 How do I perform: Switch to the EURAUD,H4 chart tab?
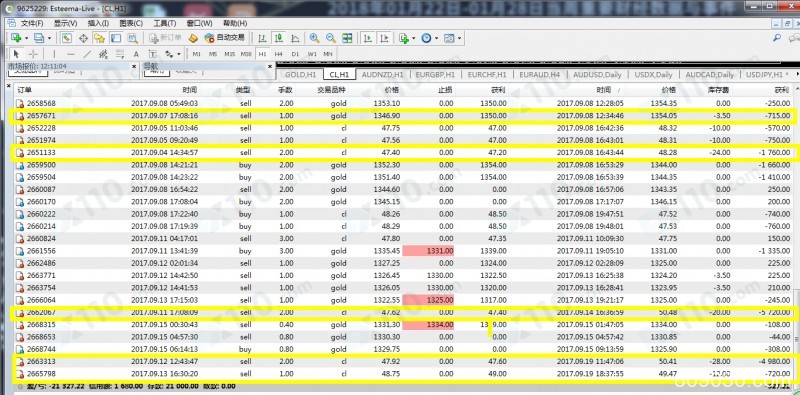tap(539, 75)
